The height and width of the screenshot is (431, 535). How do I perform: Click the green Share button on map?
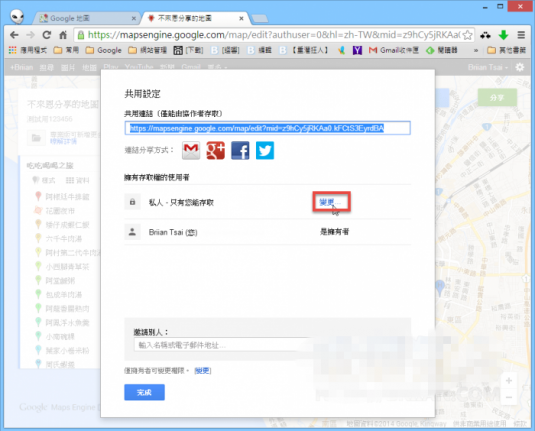497,98
